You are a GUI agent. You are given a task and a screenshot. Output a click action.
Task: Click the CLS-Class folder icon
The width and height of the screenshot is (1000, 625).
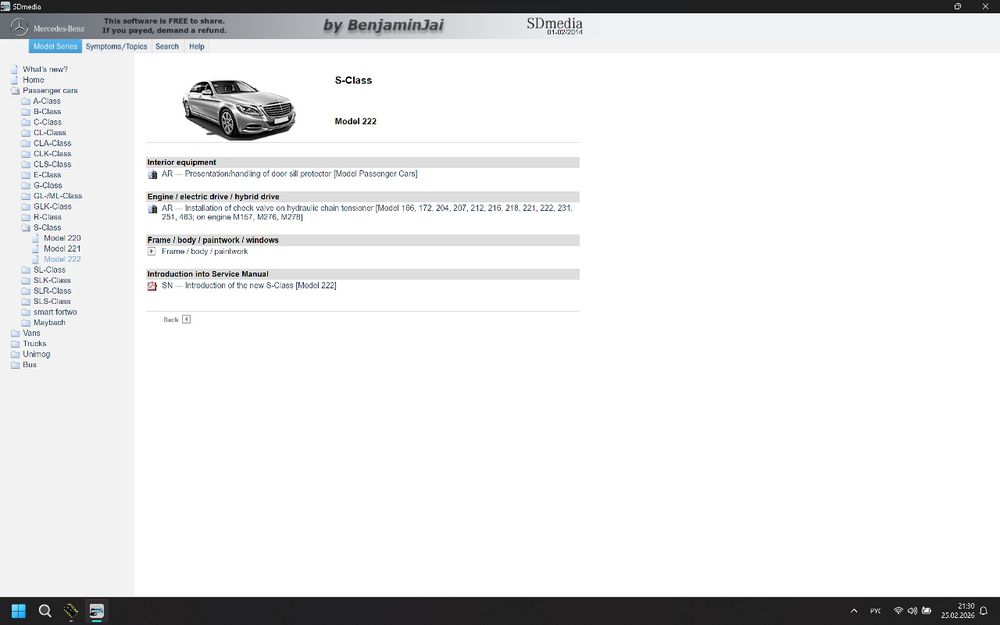[26, 164]
